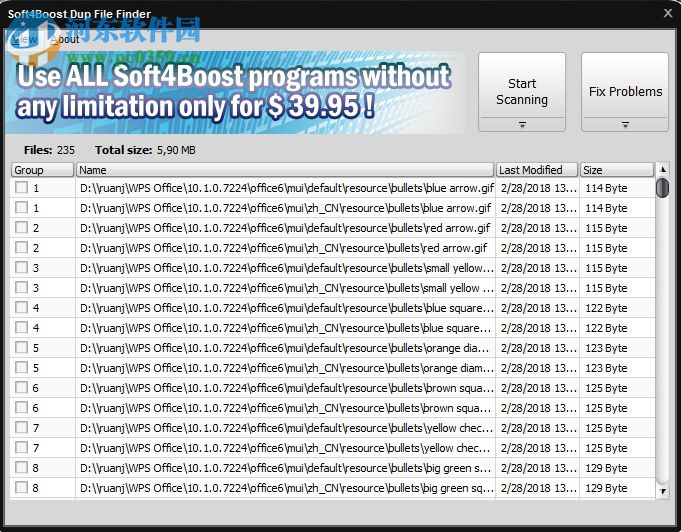The height and width of the screenshot is (532, 681).
Task: Click the date cell of default red arrow.gif
Action: pyautogui.click(x=539, y=228)
